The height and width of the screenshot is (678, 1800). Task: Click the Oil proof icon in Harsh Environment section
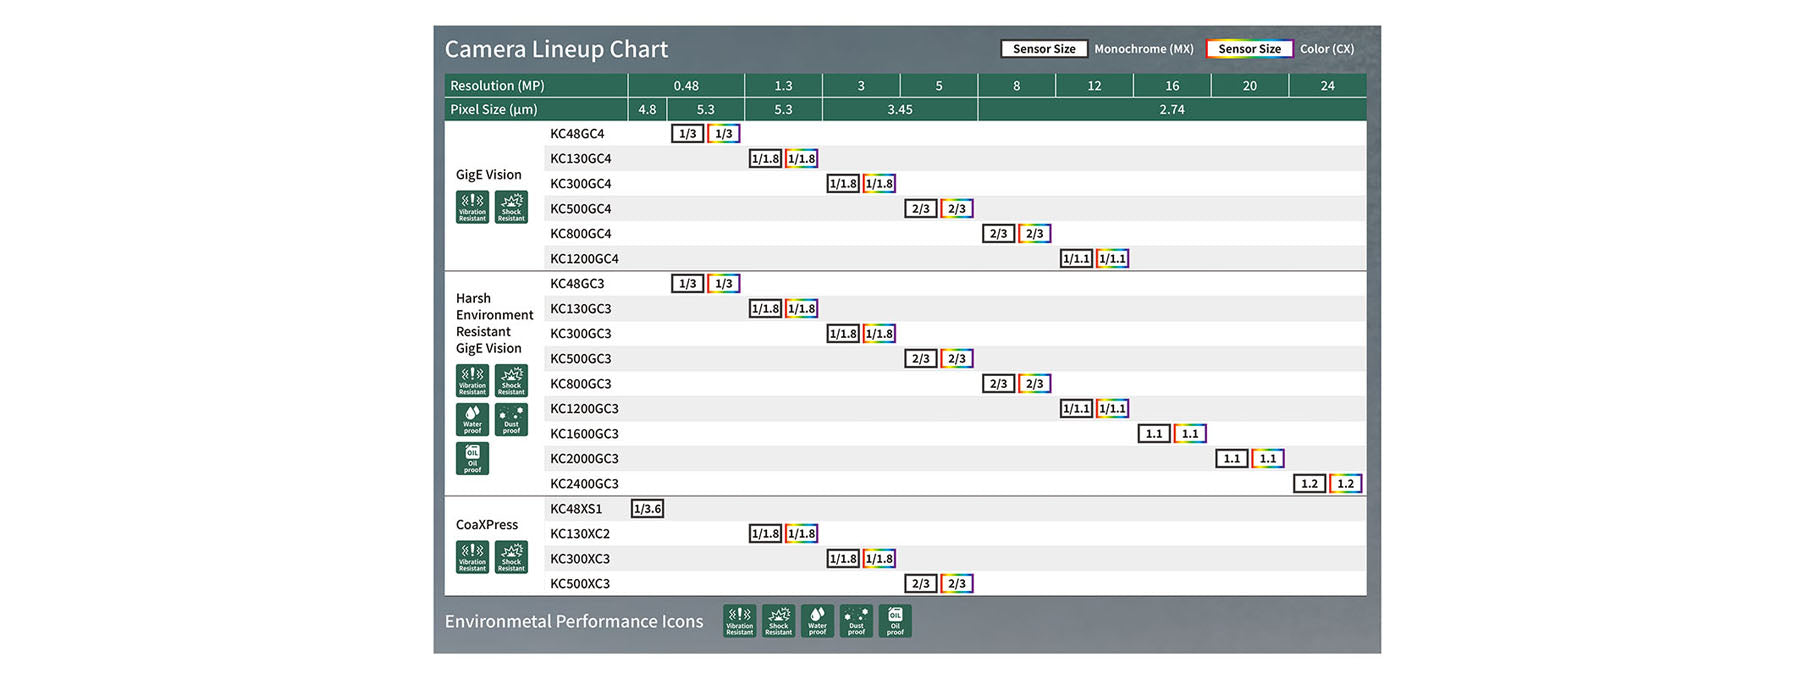472,458
